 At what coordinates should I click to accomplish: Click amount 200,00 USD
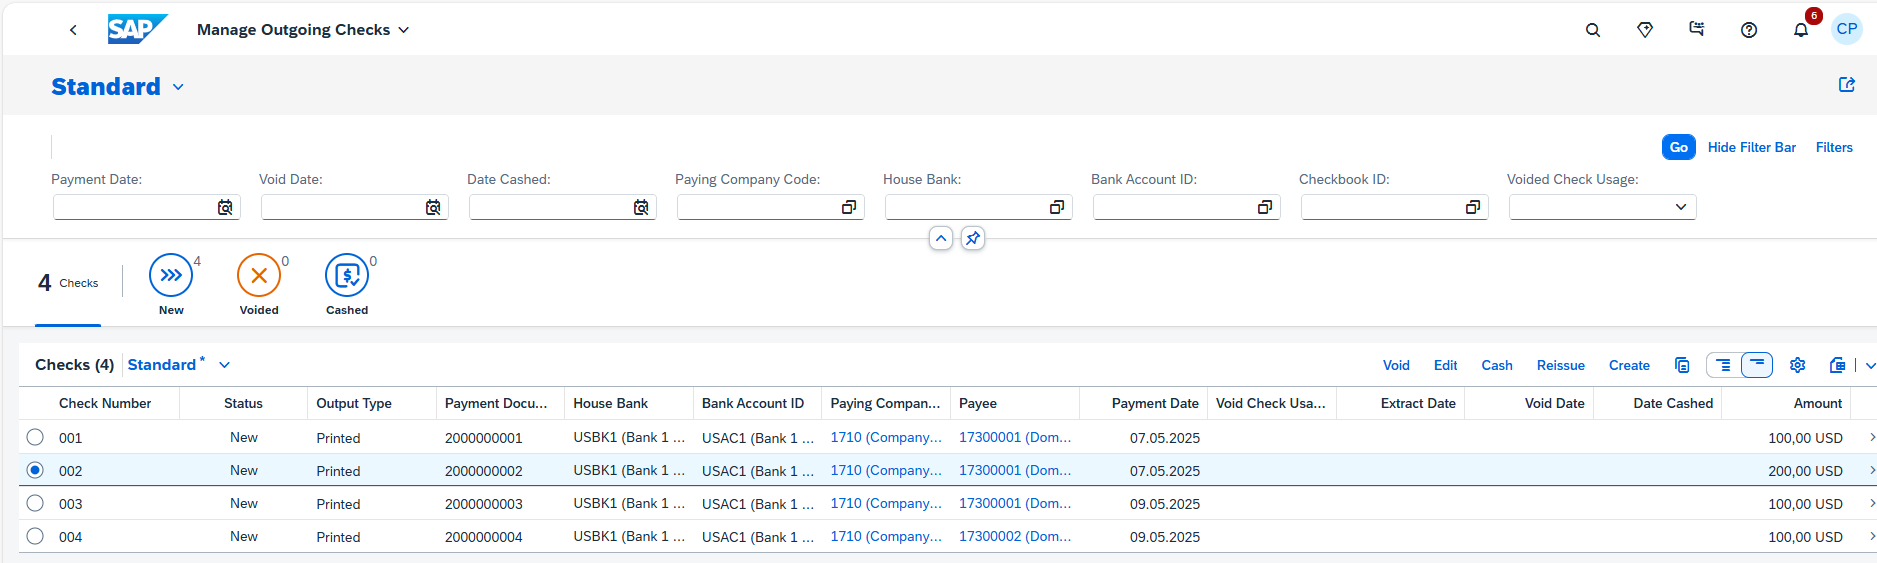(1805, 470)
